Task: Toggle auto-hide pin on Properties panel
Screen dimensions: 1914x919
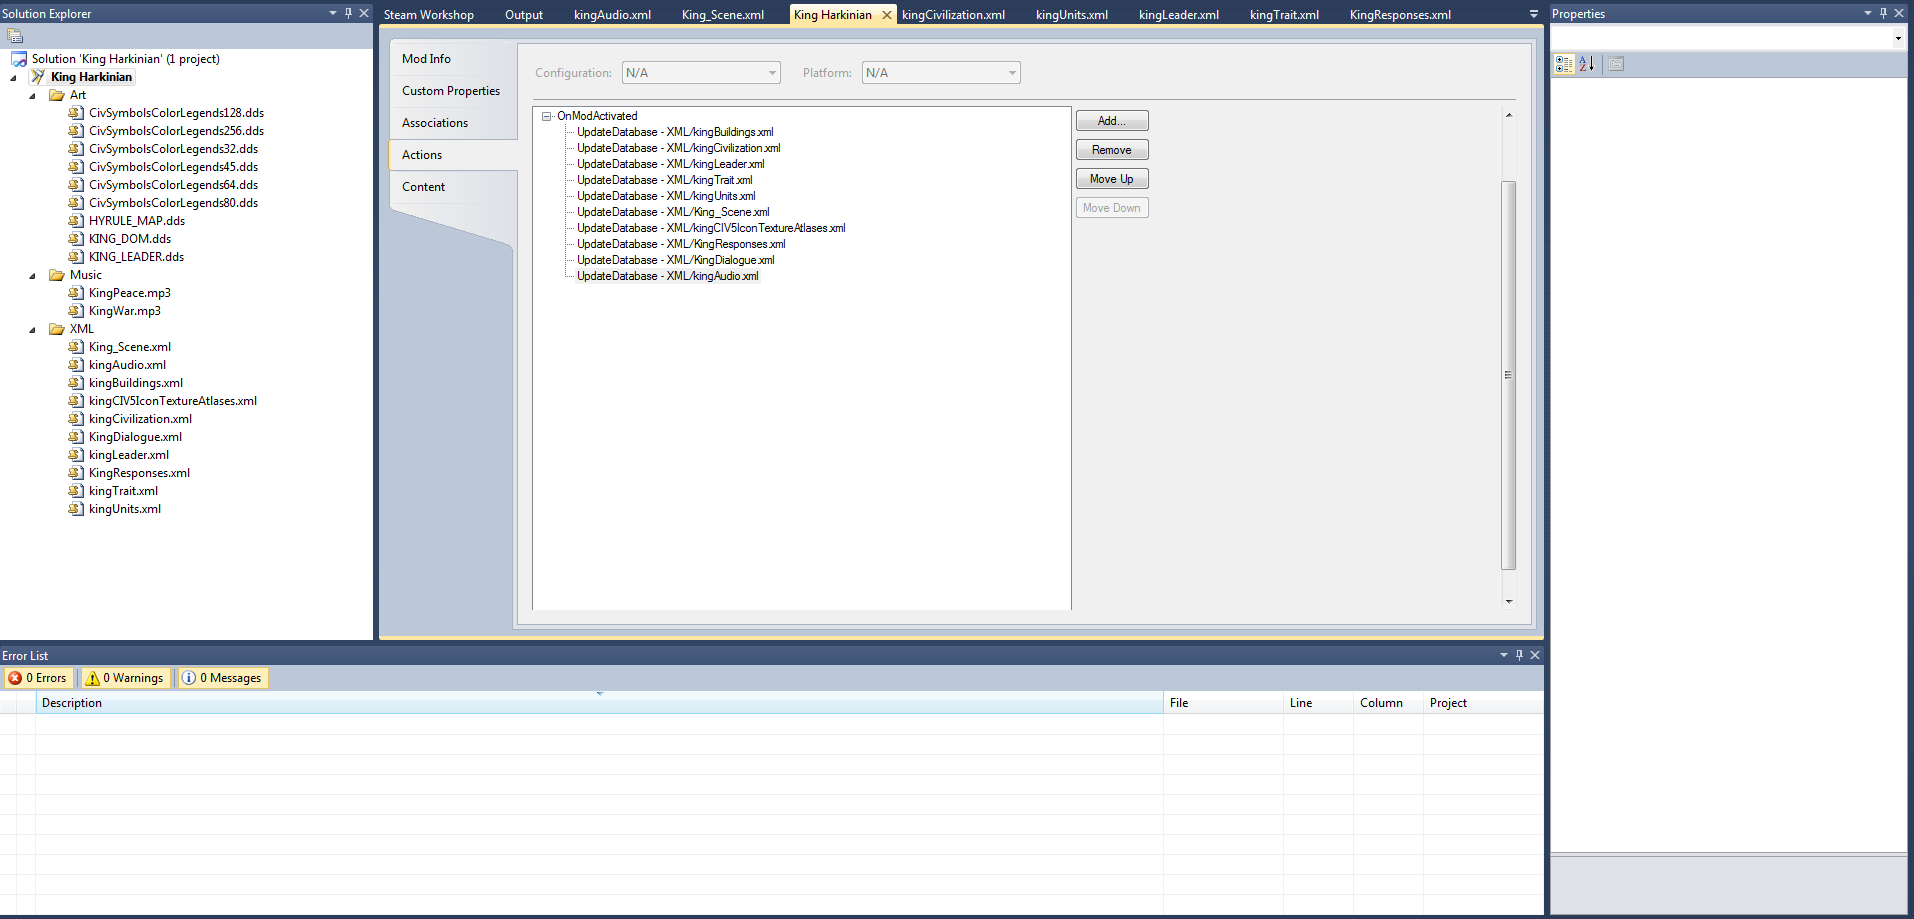Action: (1883, 13)
